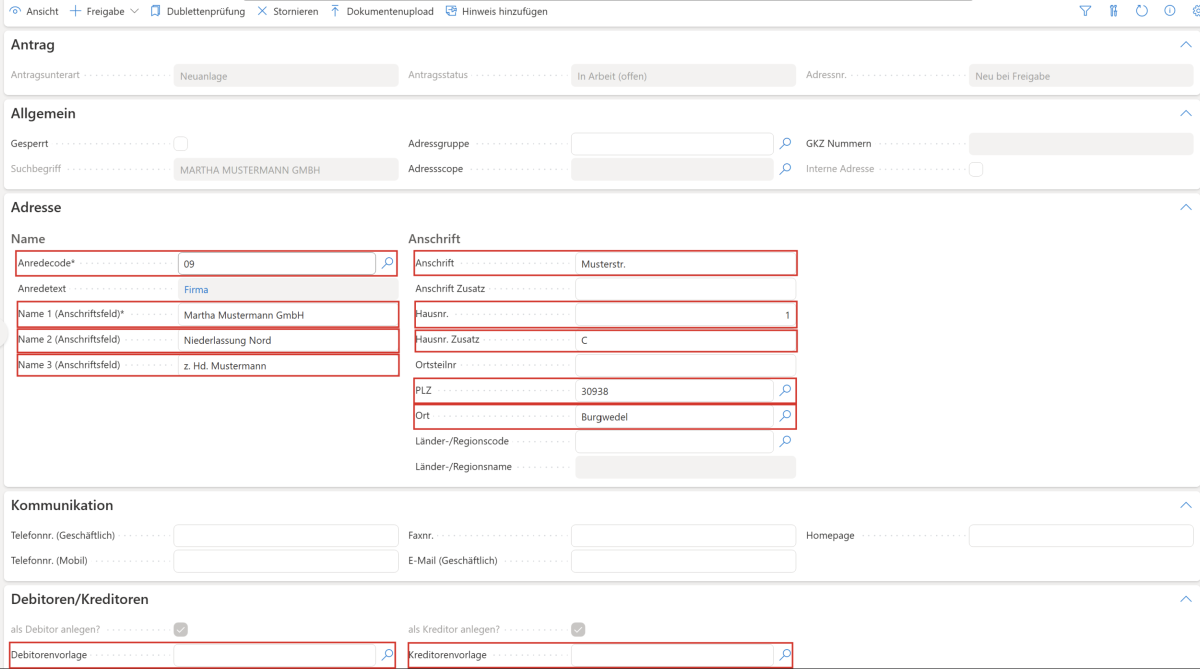Click the Firma Anredetext link
Screen dimensions: 1200x669
click(x=196, y=289)
